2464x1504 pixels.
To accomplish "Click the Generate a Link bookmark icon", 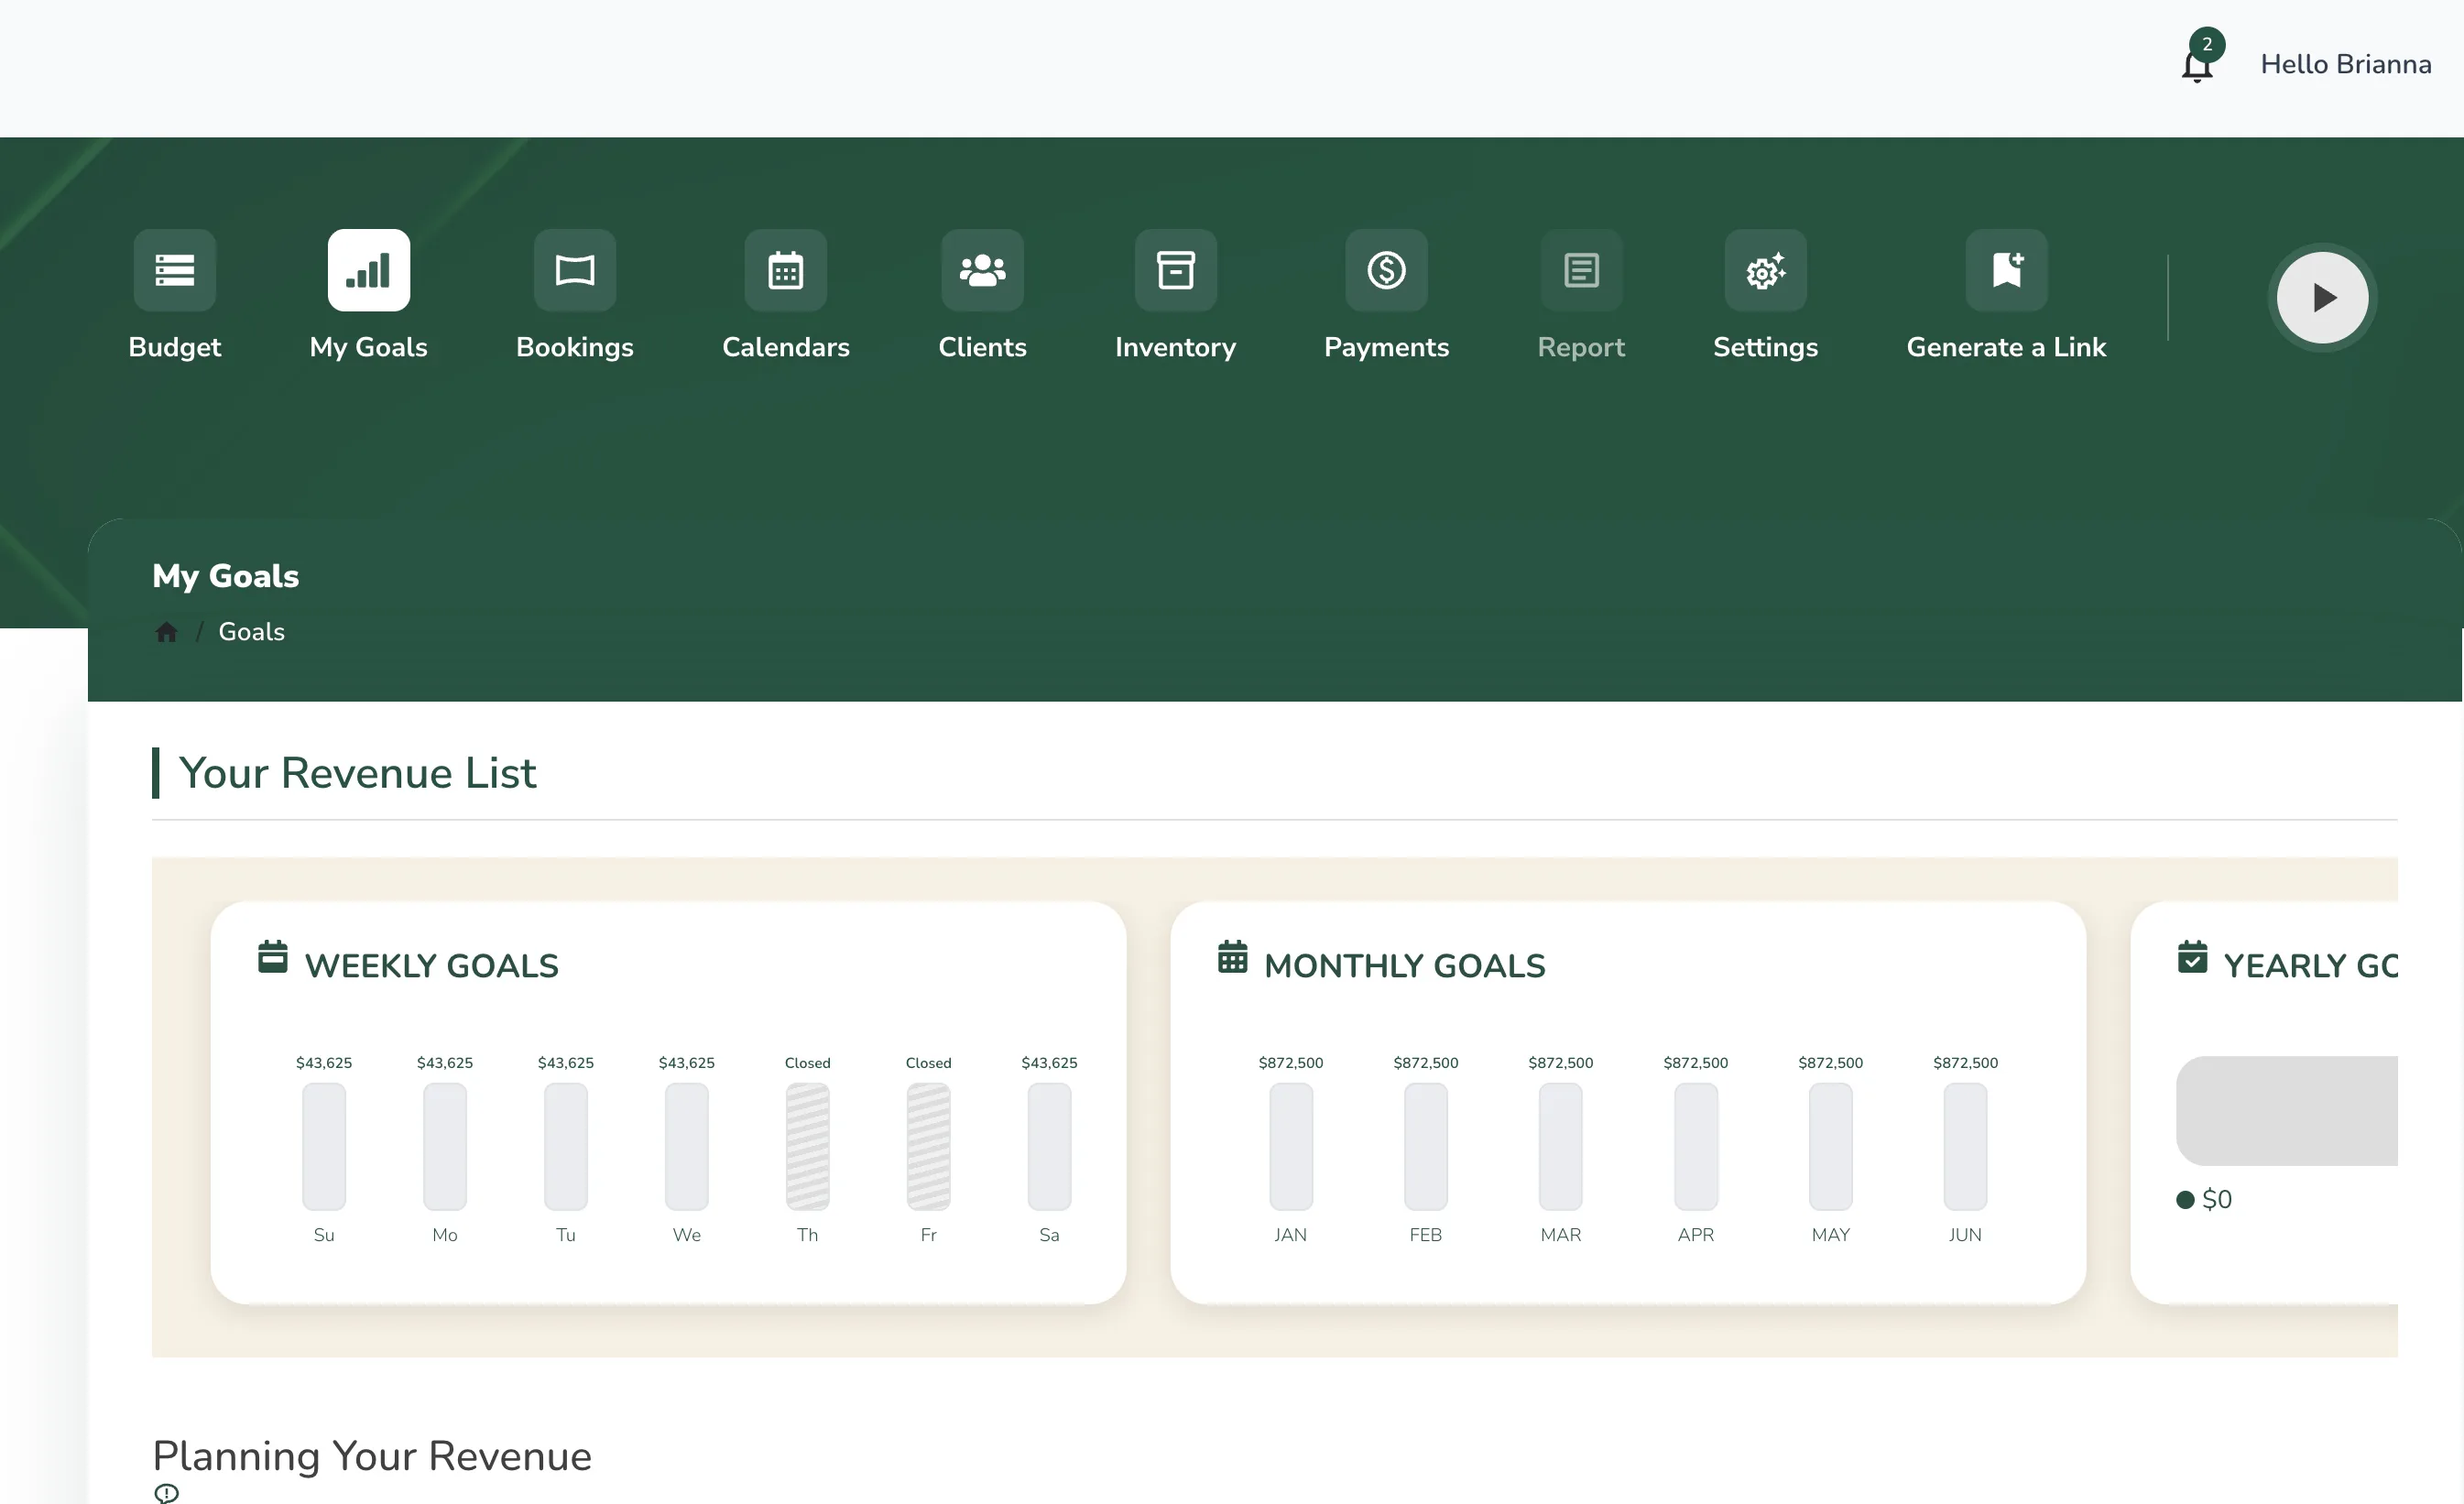I will point(2007,270).
